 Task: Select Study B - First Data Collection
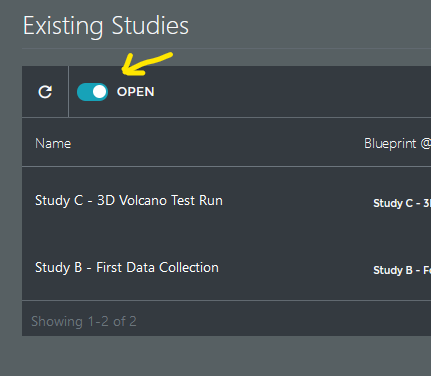coord(127,267)
